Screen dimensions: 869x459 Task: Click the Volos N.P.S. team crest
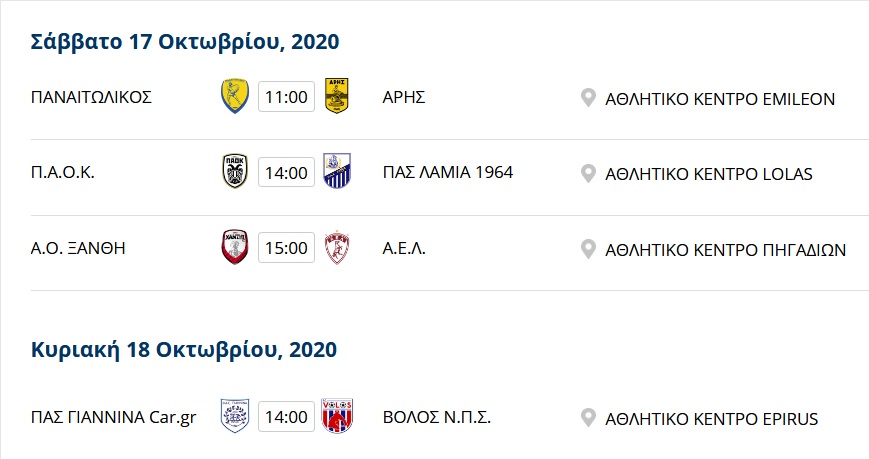[337, 416]
